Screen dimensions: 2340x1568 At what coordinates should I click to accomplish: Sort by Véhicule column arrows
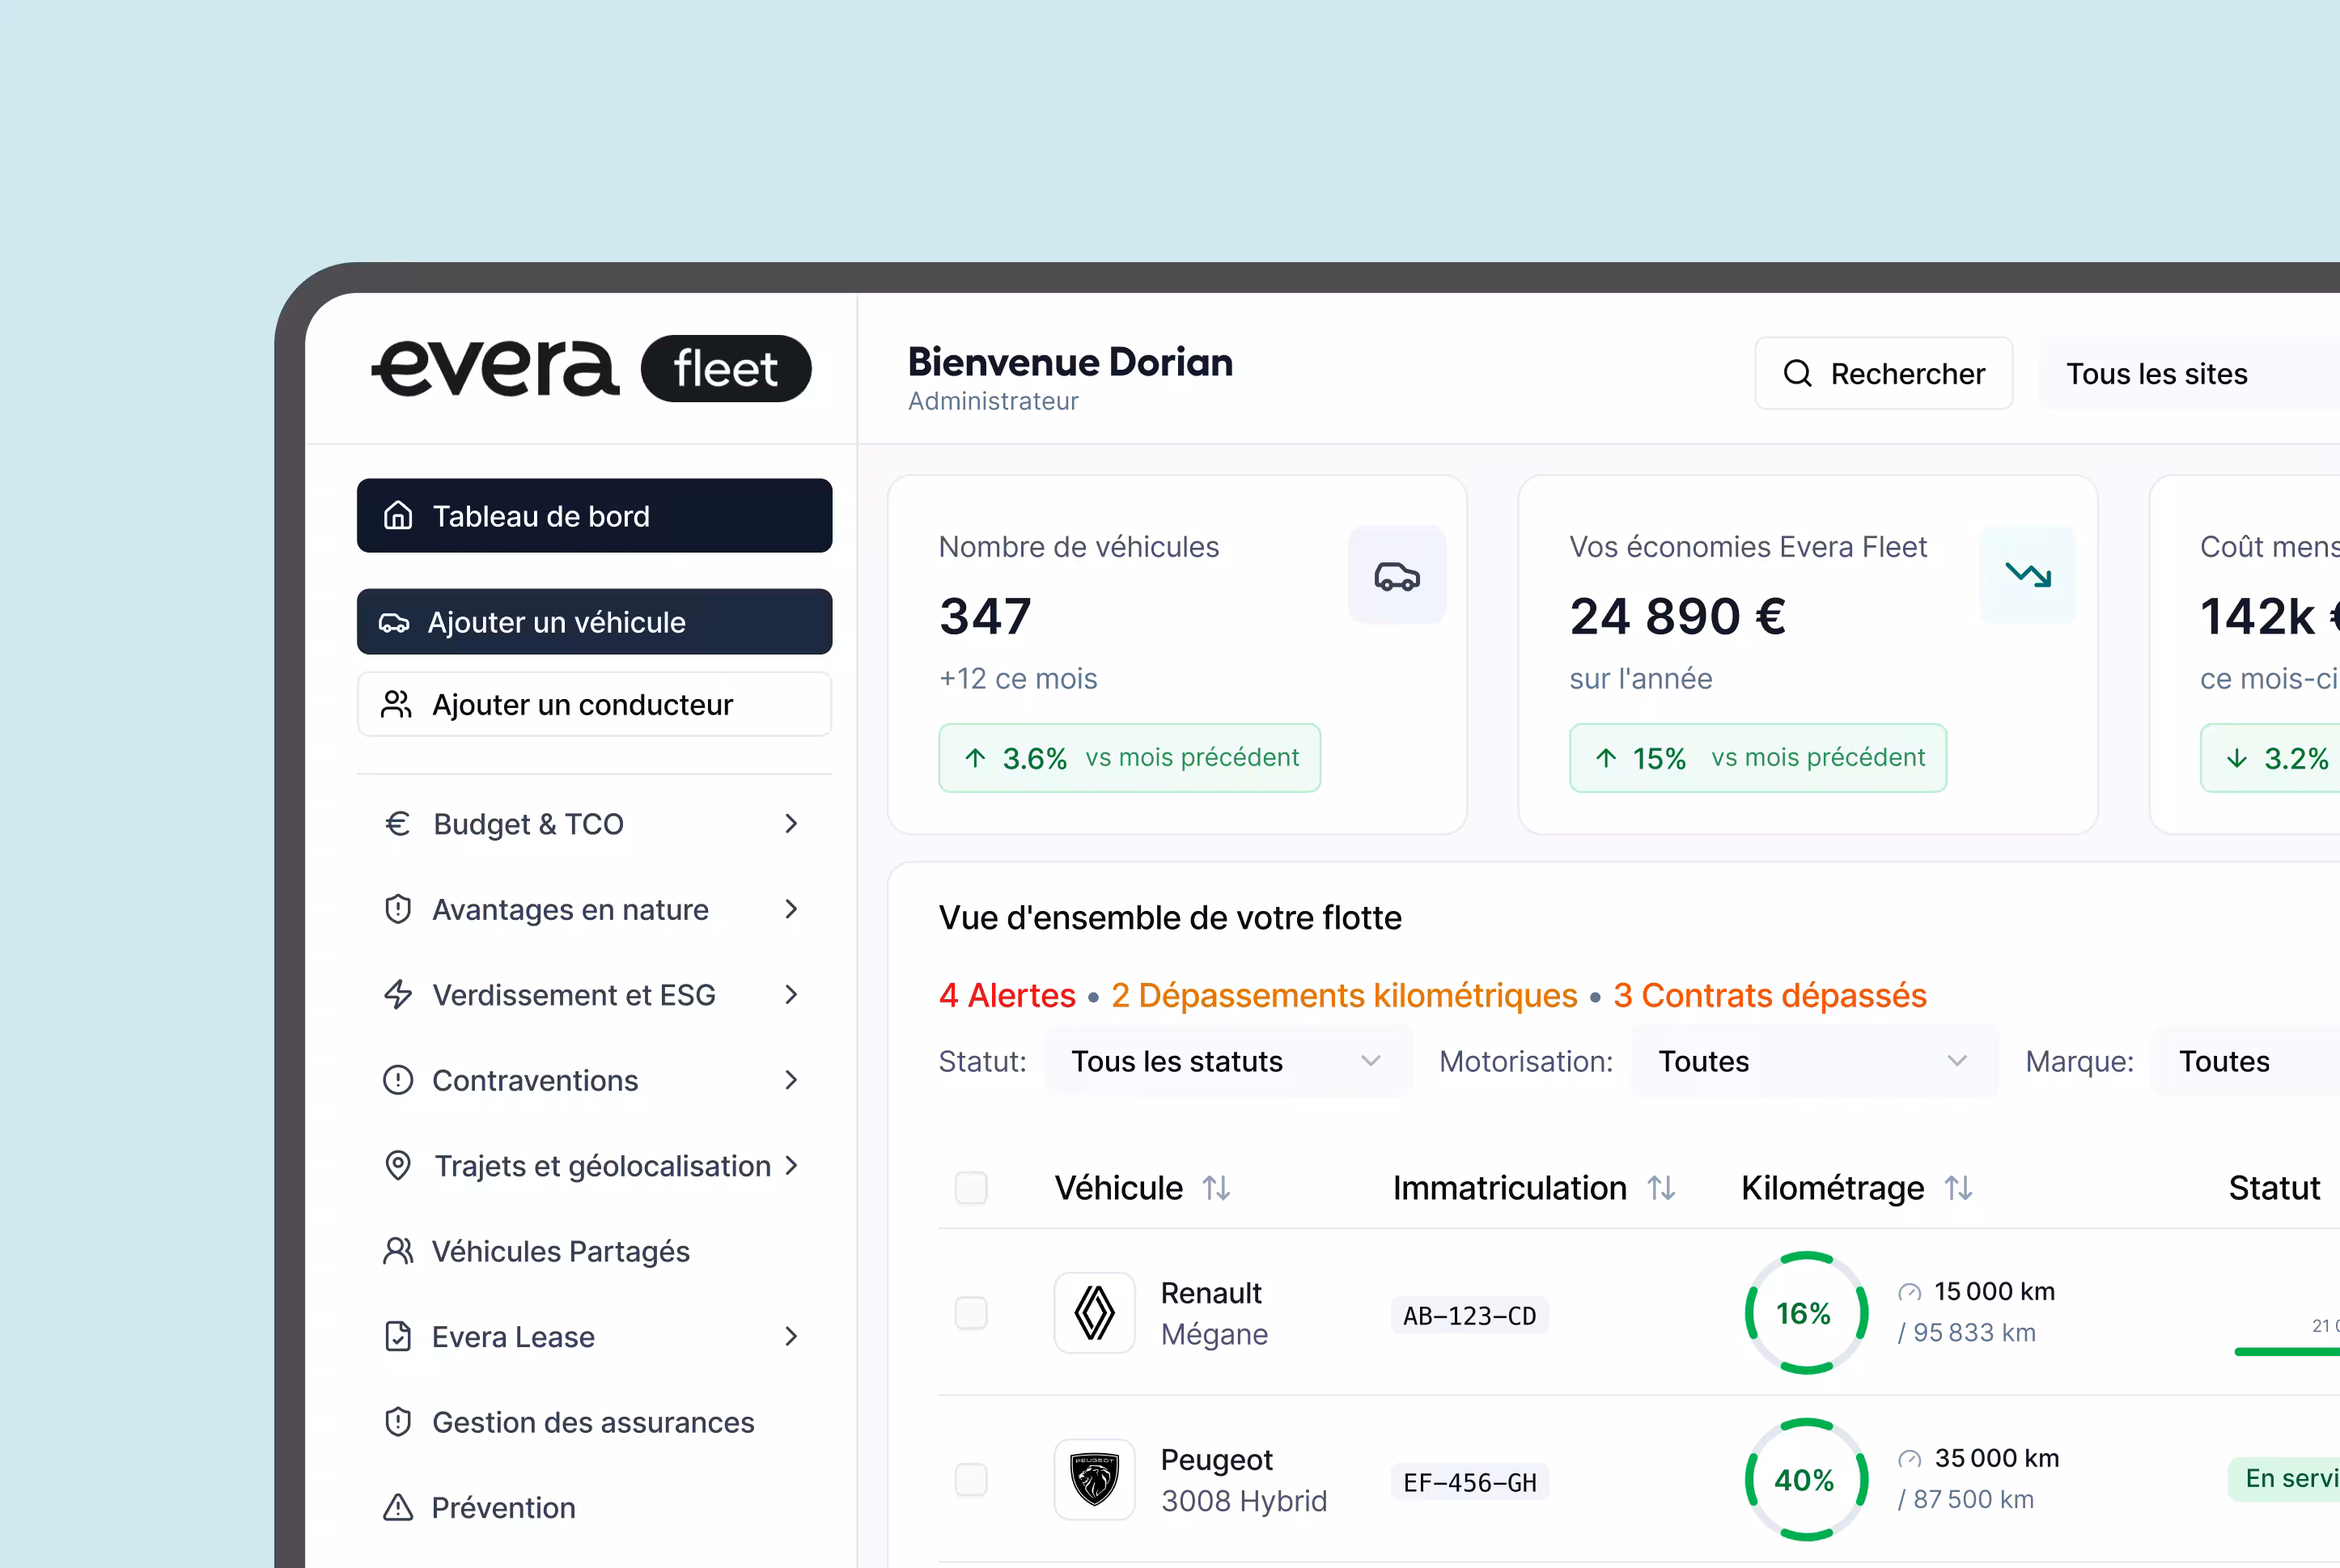click(1216, 1188)
